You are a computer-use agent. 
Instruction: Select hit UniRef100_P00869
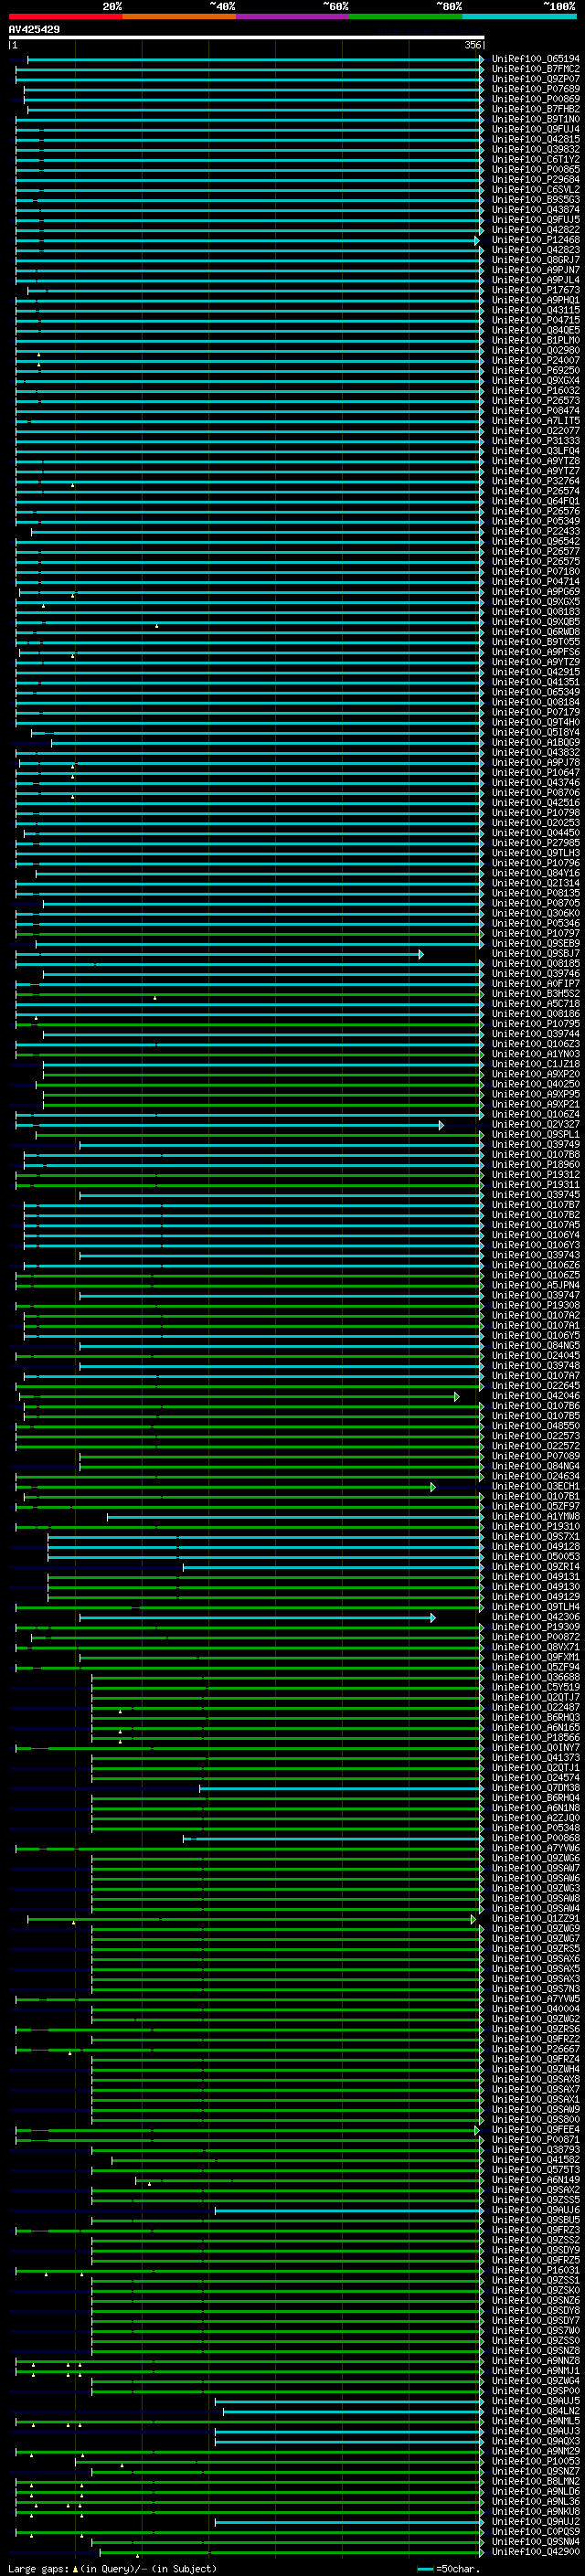click(x=536, y=99)
